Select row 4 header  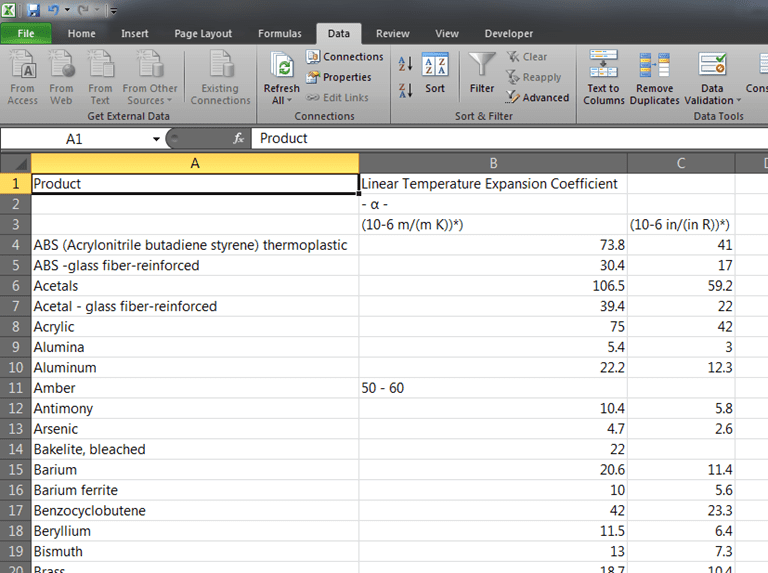[16, 245]
